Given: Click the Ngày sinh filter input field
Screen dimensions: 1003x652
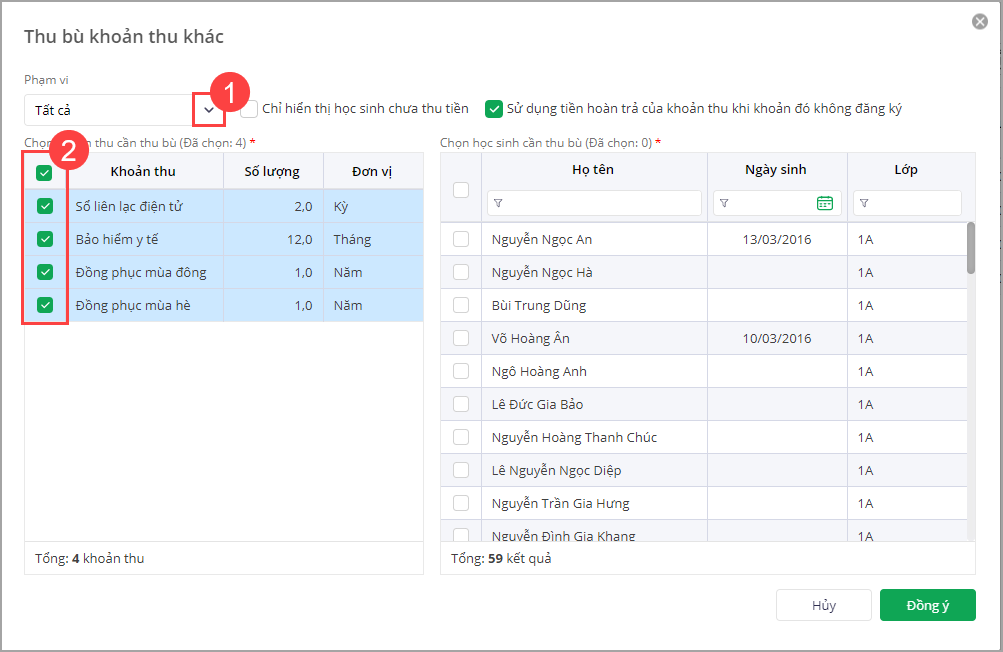Looking at the screenshot, I should [x=777, y=203].
